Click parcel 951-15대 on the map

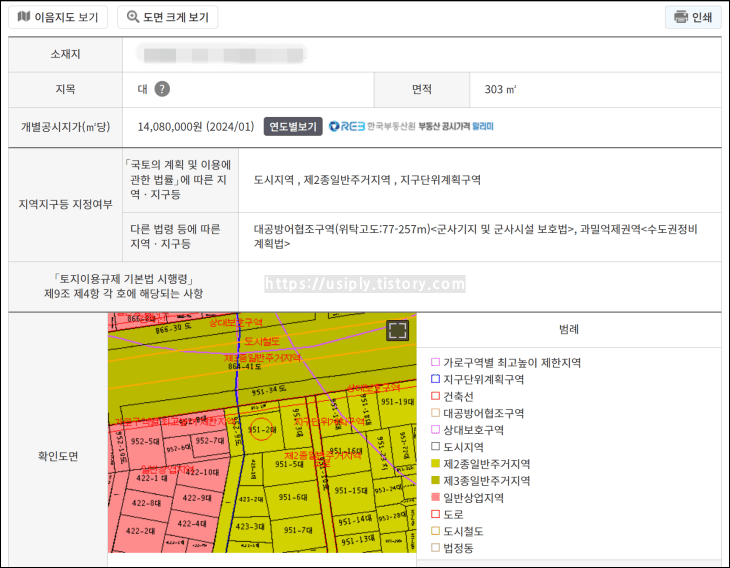[x=349, y=490]
